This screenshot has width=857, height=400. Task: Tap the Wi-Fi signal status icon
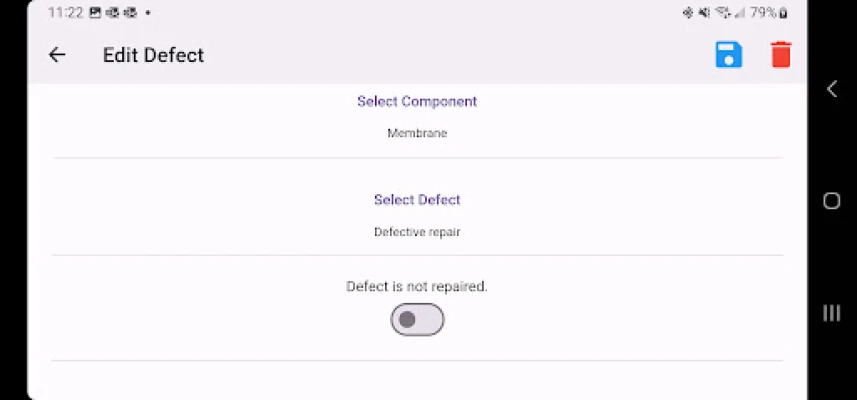pyautogui.click(x=722, y=13)
